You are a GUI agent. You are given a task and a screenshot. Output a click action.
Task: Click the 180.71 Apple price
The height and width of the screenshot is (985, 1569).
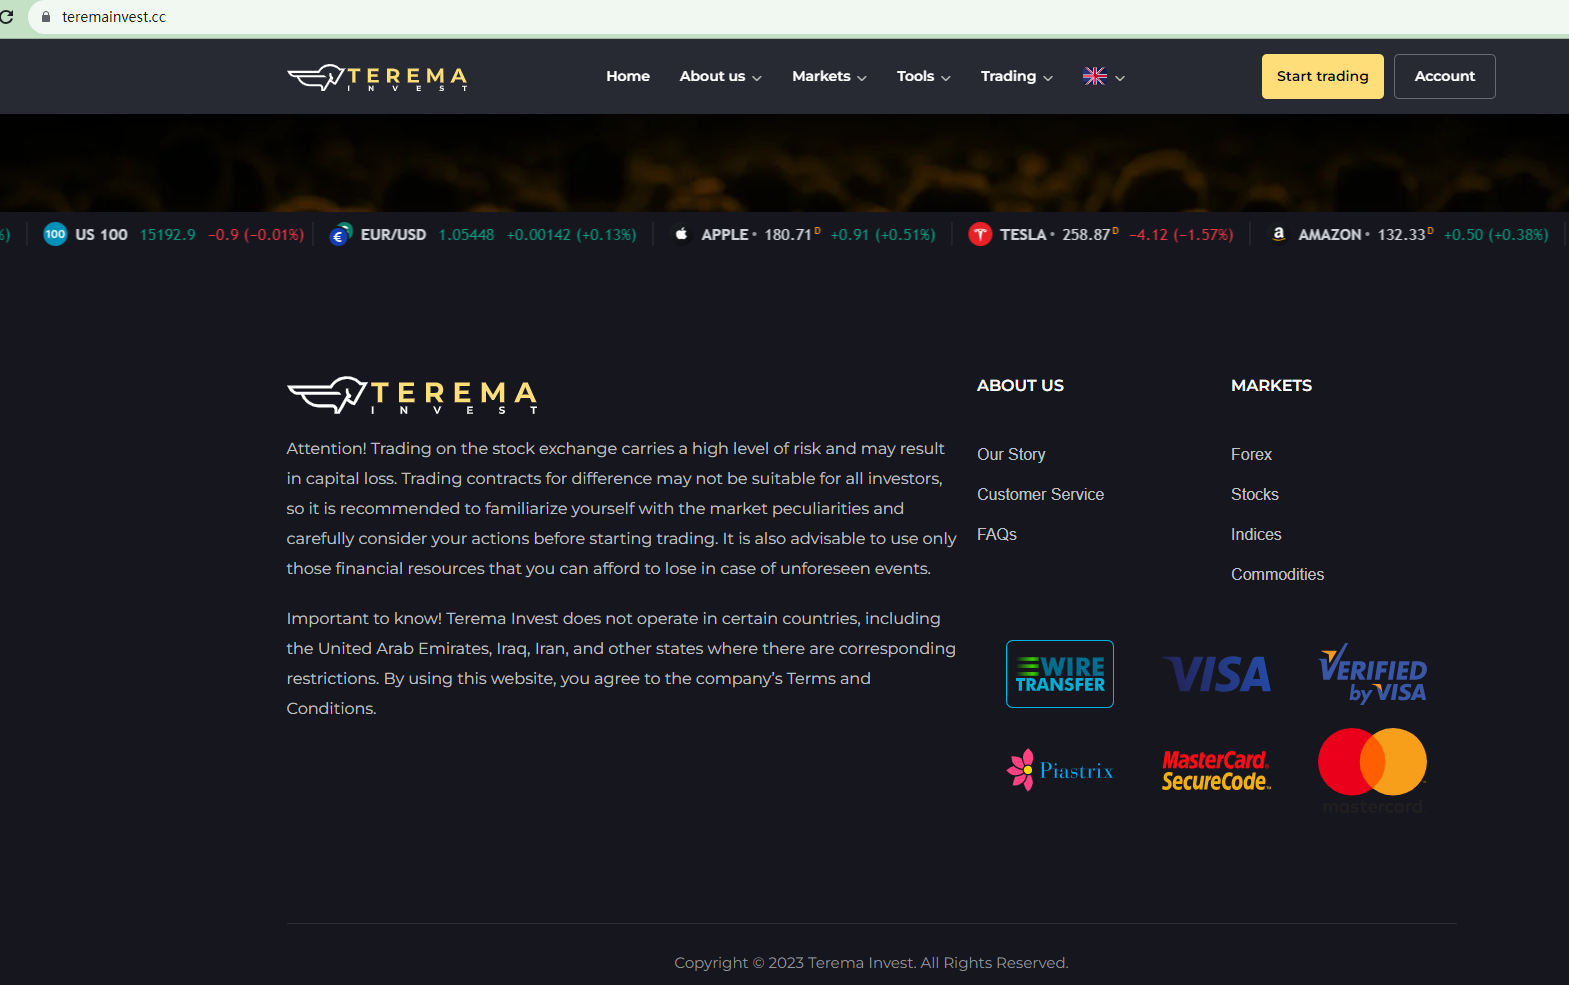[x=788, y=234]
